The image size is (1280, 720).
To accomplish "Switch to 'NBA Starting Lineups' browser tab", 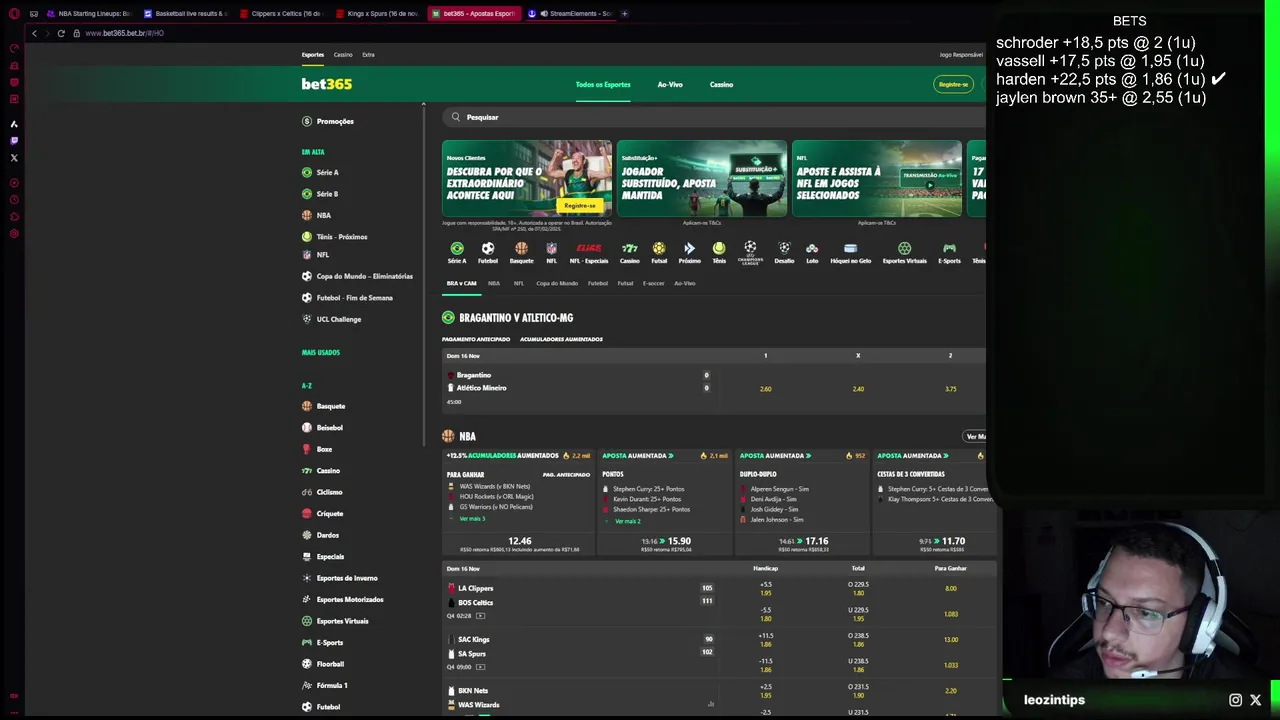I will [x=90, y=13].
